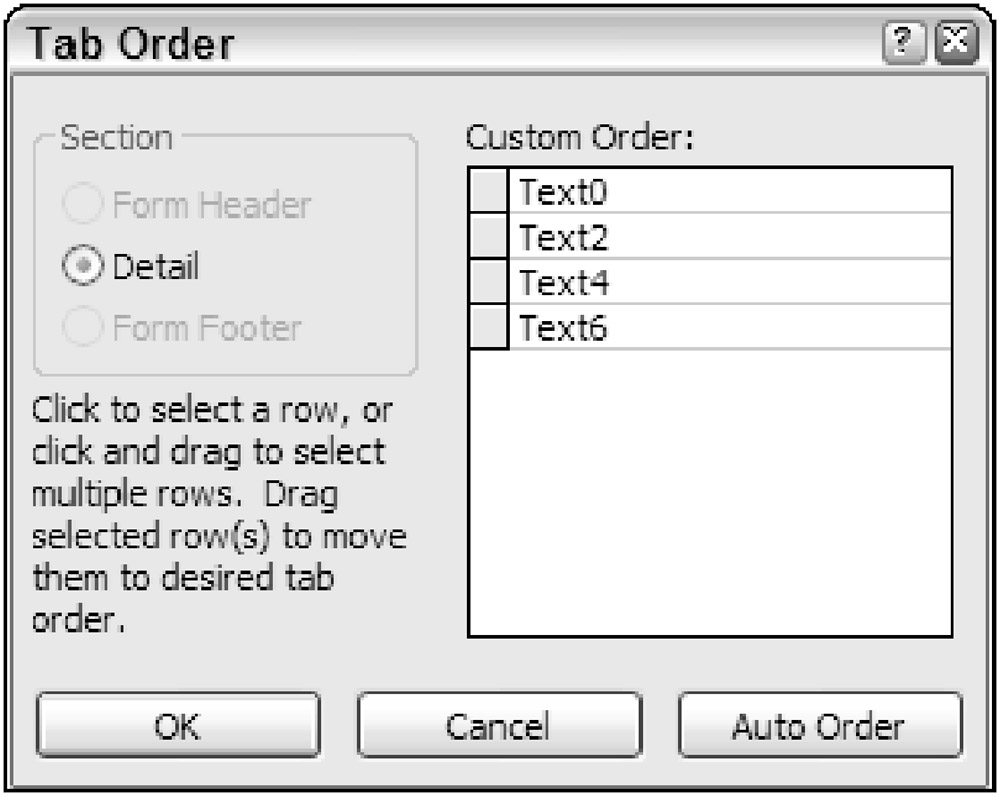Close the Tab Order dialog
This screenshot has width=1000, height=796.
[x=954, y=46]
